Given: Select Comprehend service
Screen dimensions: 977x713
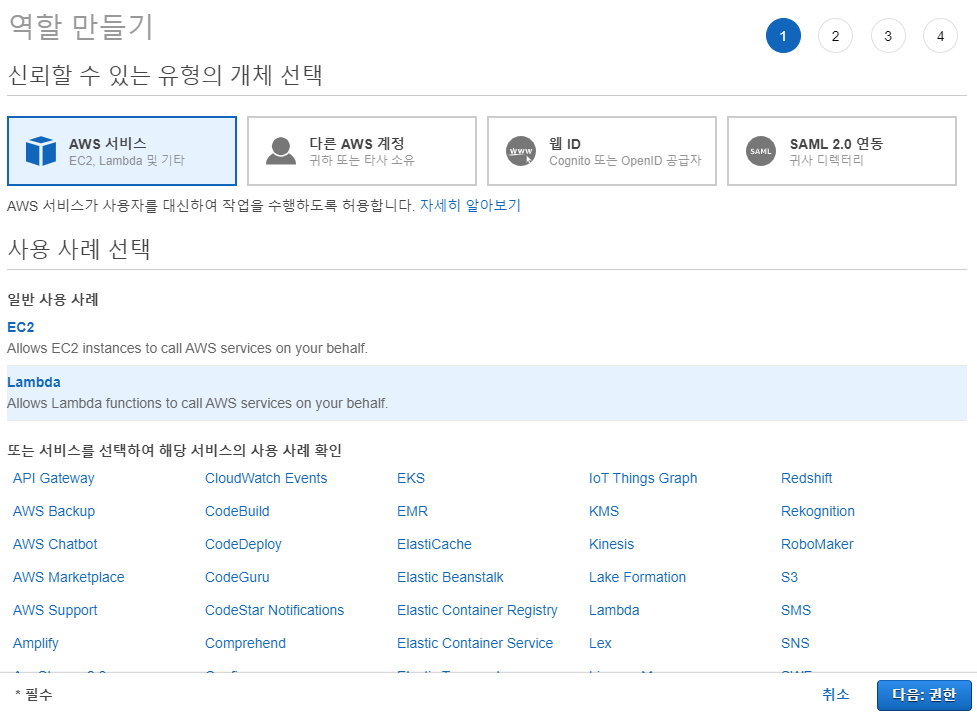Looking at the screenshot, I should (245, 643).
